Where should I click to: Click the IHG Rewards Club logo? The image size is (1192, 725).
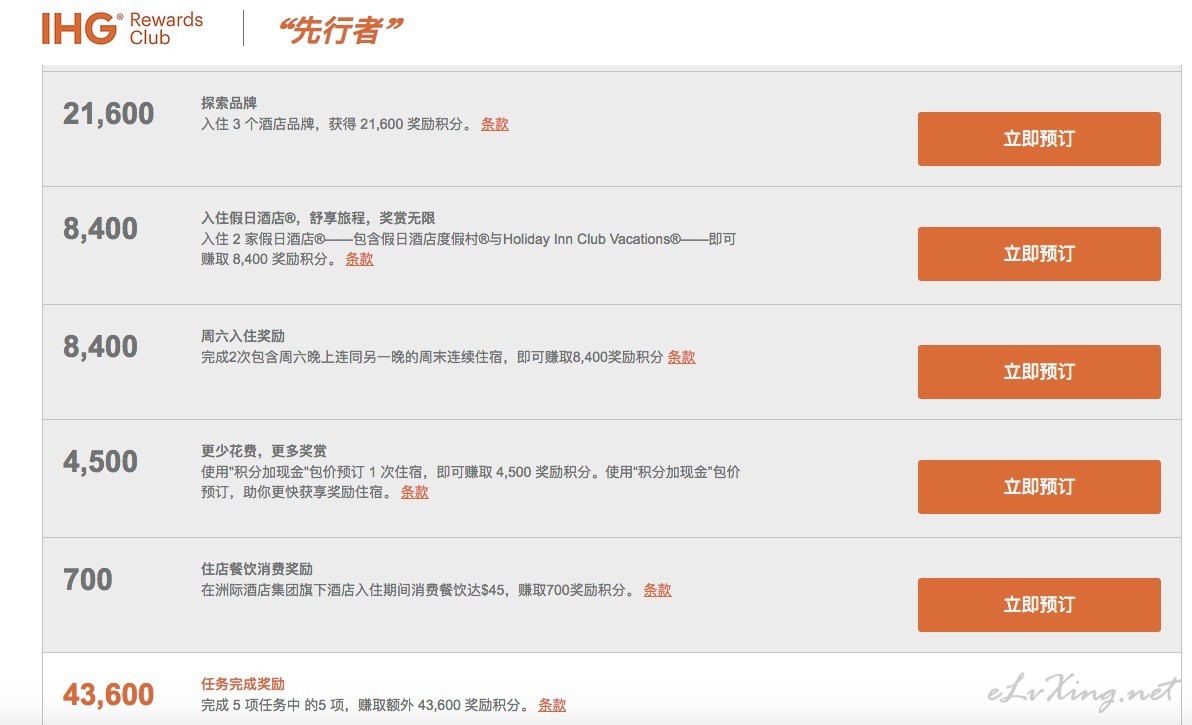(122, 29)
